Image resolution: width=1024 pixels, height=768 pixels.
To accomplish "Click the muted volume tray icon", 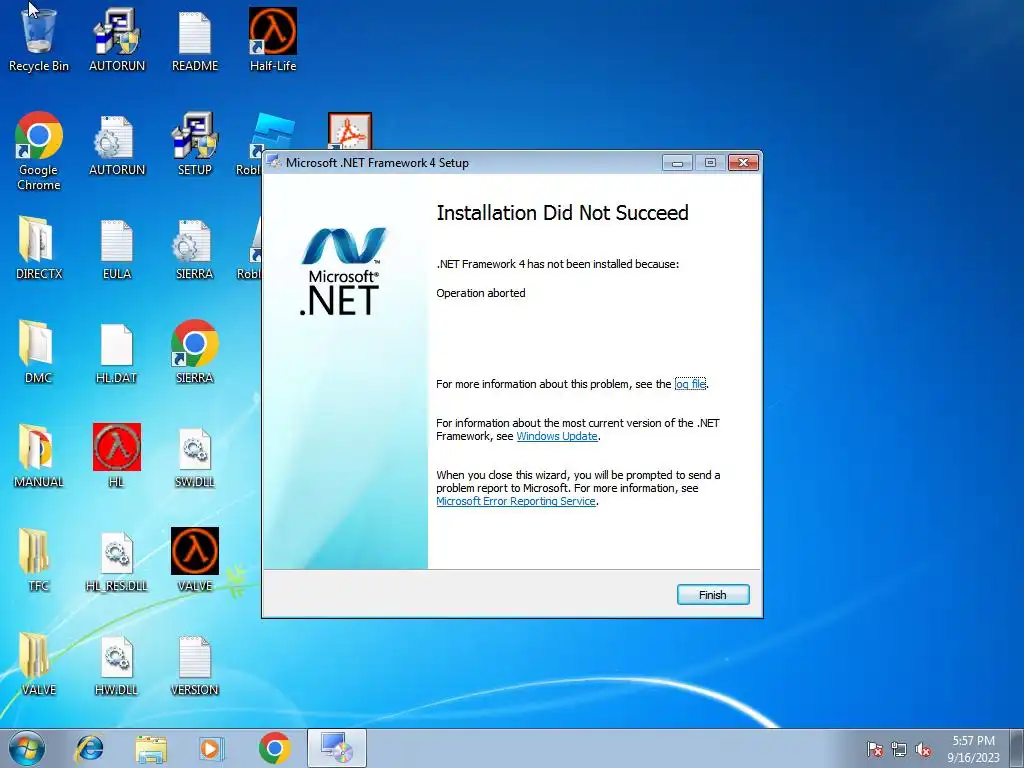I will [x=923, y=749].
